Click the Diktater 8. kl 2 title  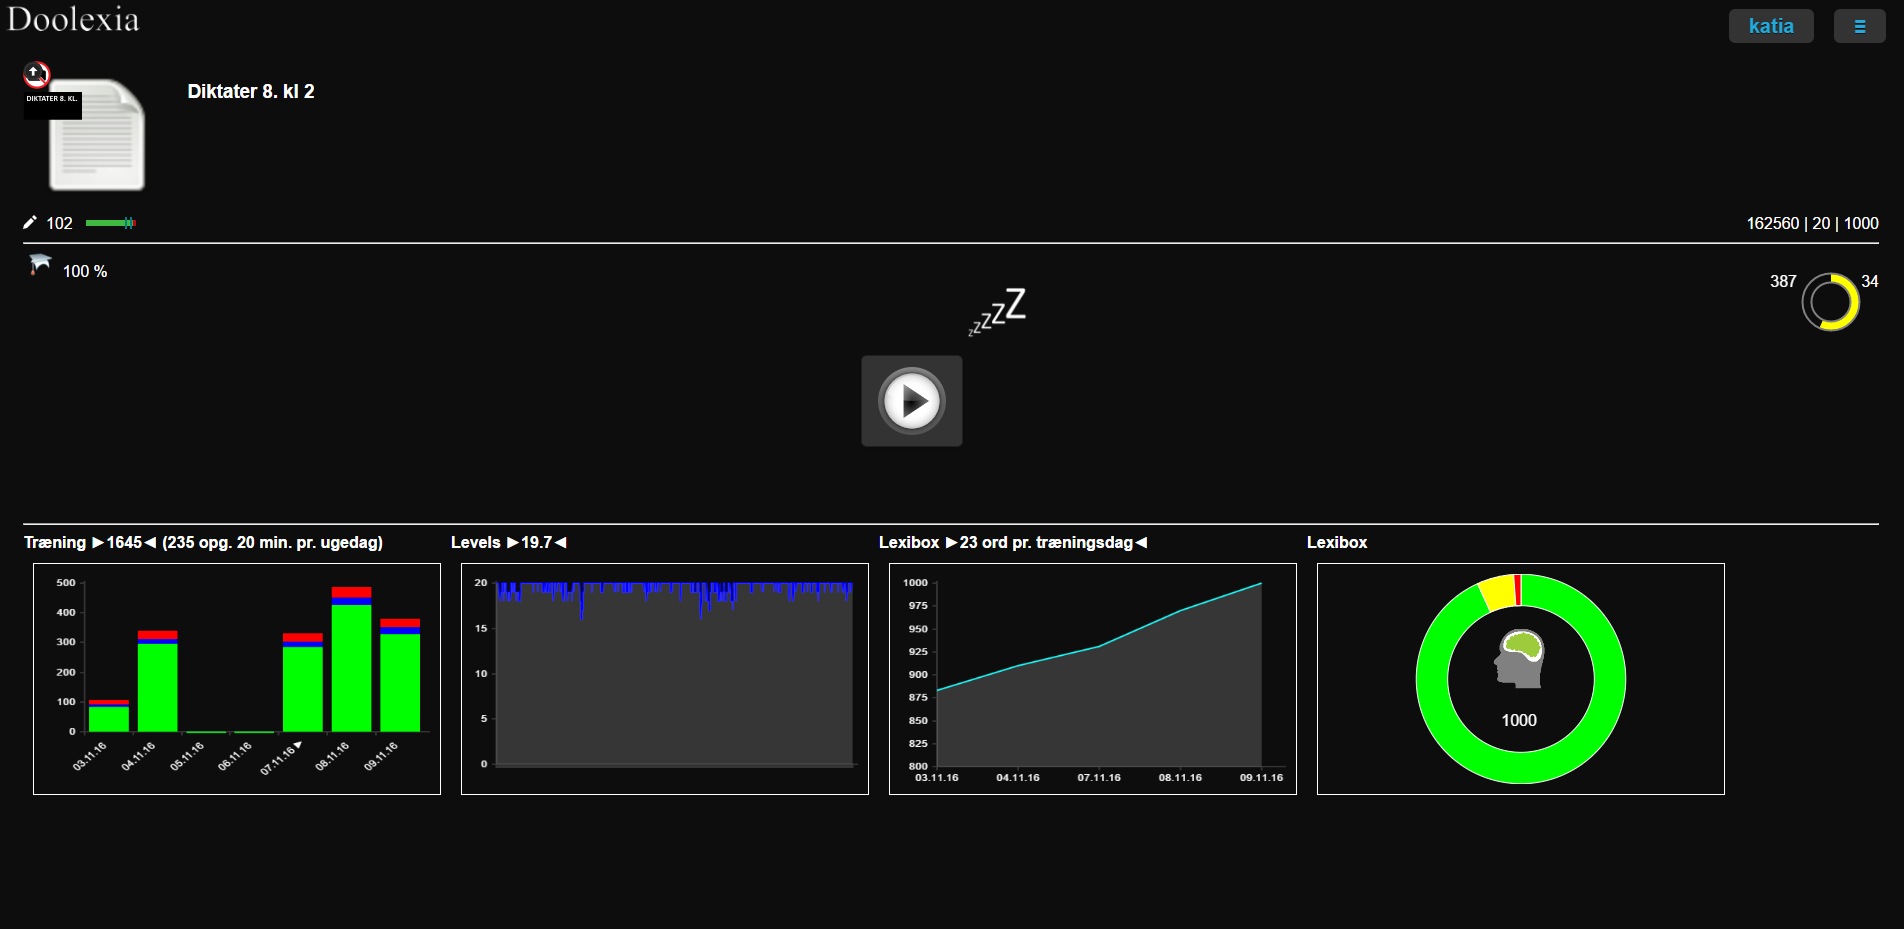click(251, 91)
